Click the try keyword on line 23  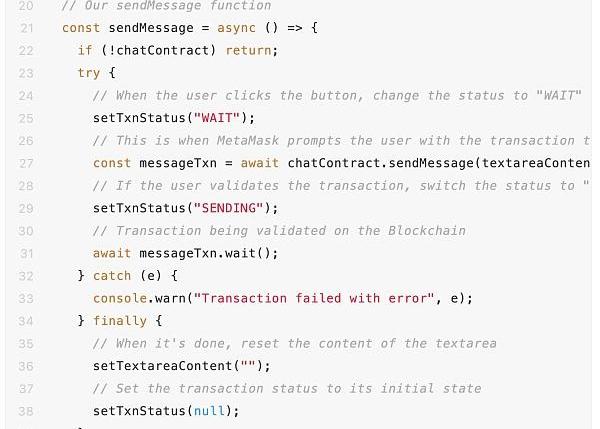coord(89,73)
